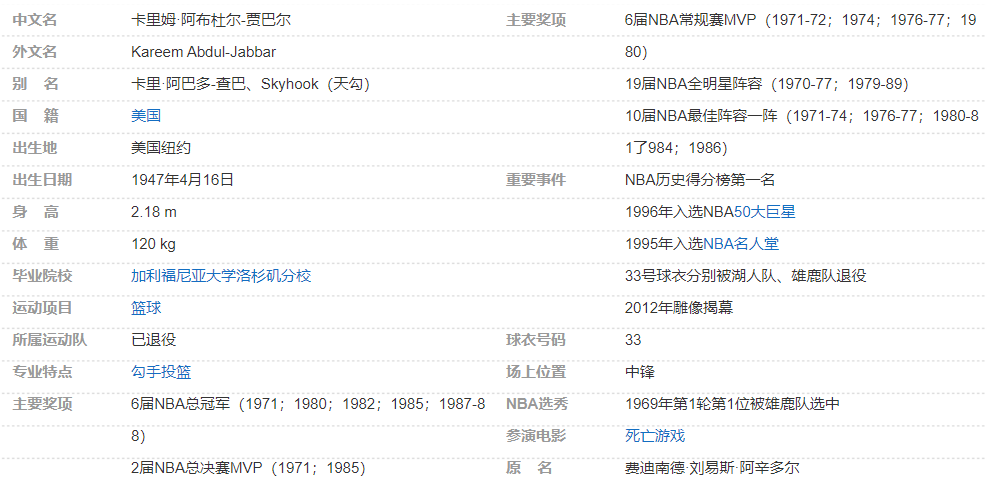The width and height of the screenshot is (995, 489).
Task: Select the name Kareem Abdul-Jabbar
Action: click(204, 51)
